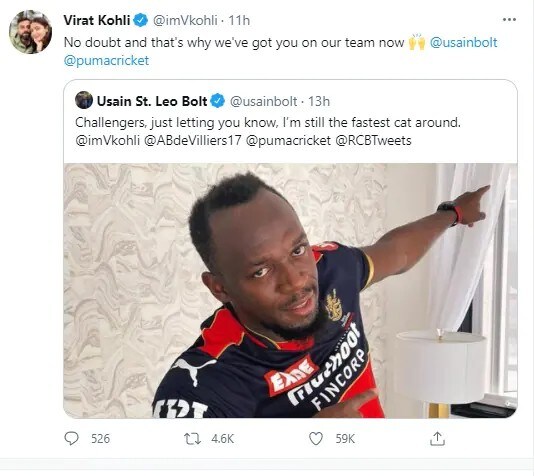Click Usain Bolt's verified badge
The image size is (534, 476).
[217, 101]
